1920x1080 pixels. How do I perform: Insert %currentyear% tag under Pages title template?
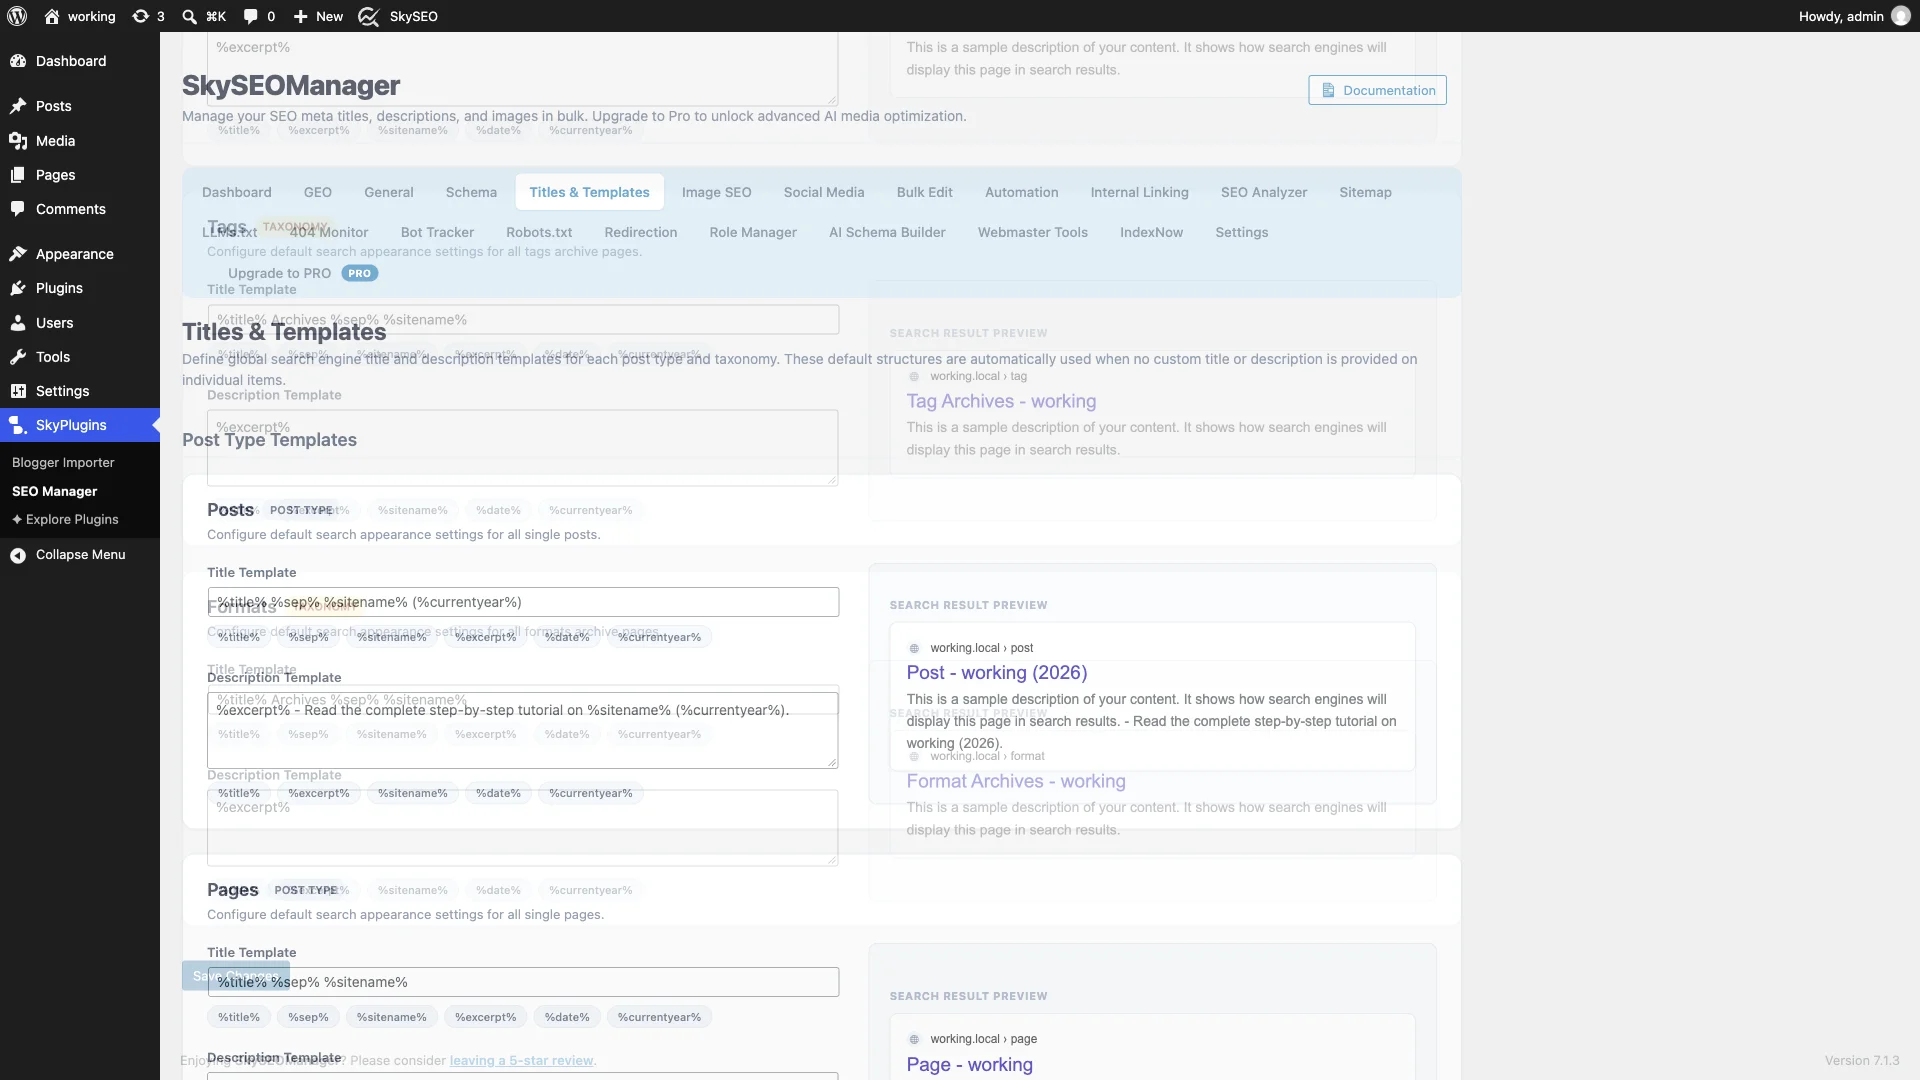(x=659, y=1017)
